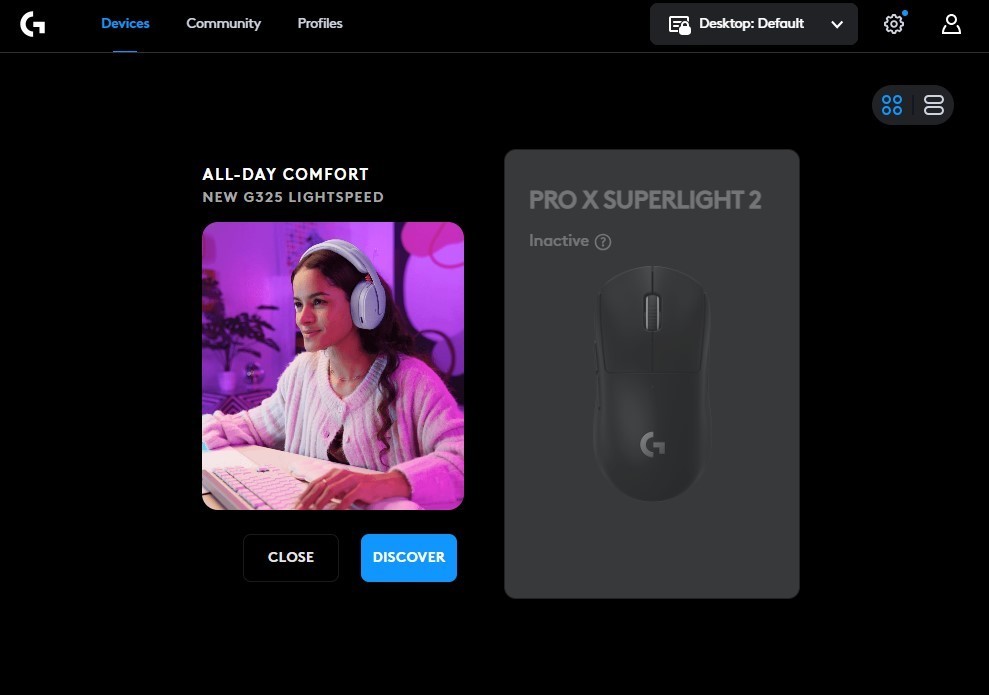Click the mouse scroll wheel in device image
The image size is (989, 695).
click(x=652, y=312)
